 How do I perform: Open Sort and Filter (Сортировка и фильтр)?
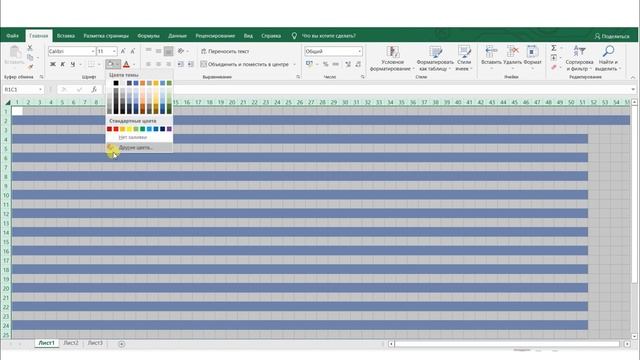click(x=580, y=58)
